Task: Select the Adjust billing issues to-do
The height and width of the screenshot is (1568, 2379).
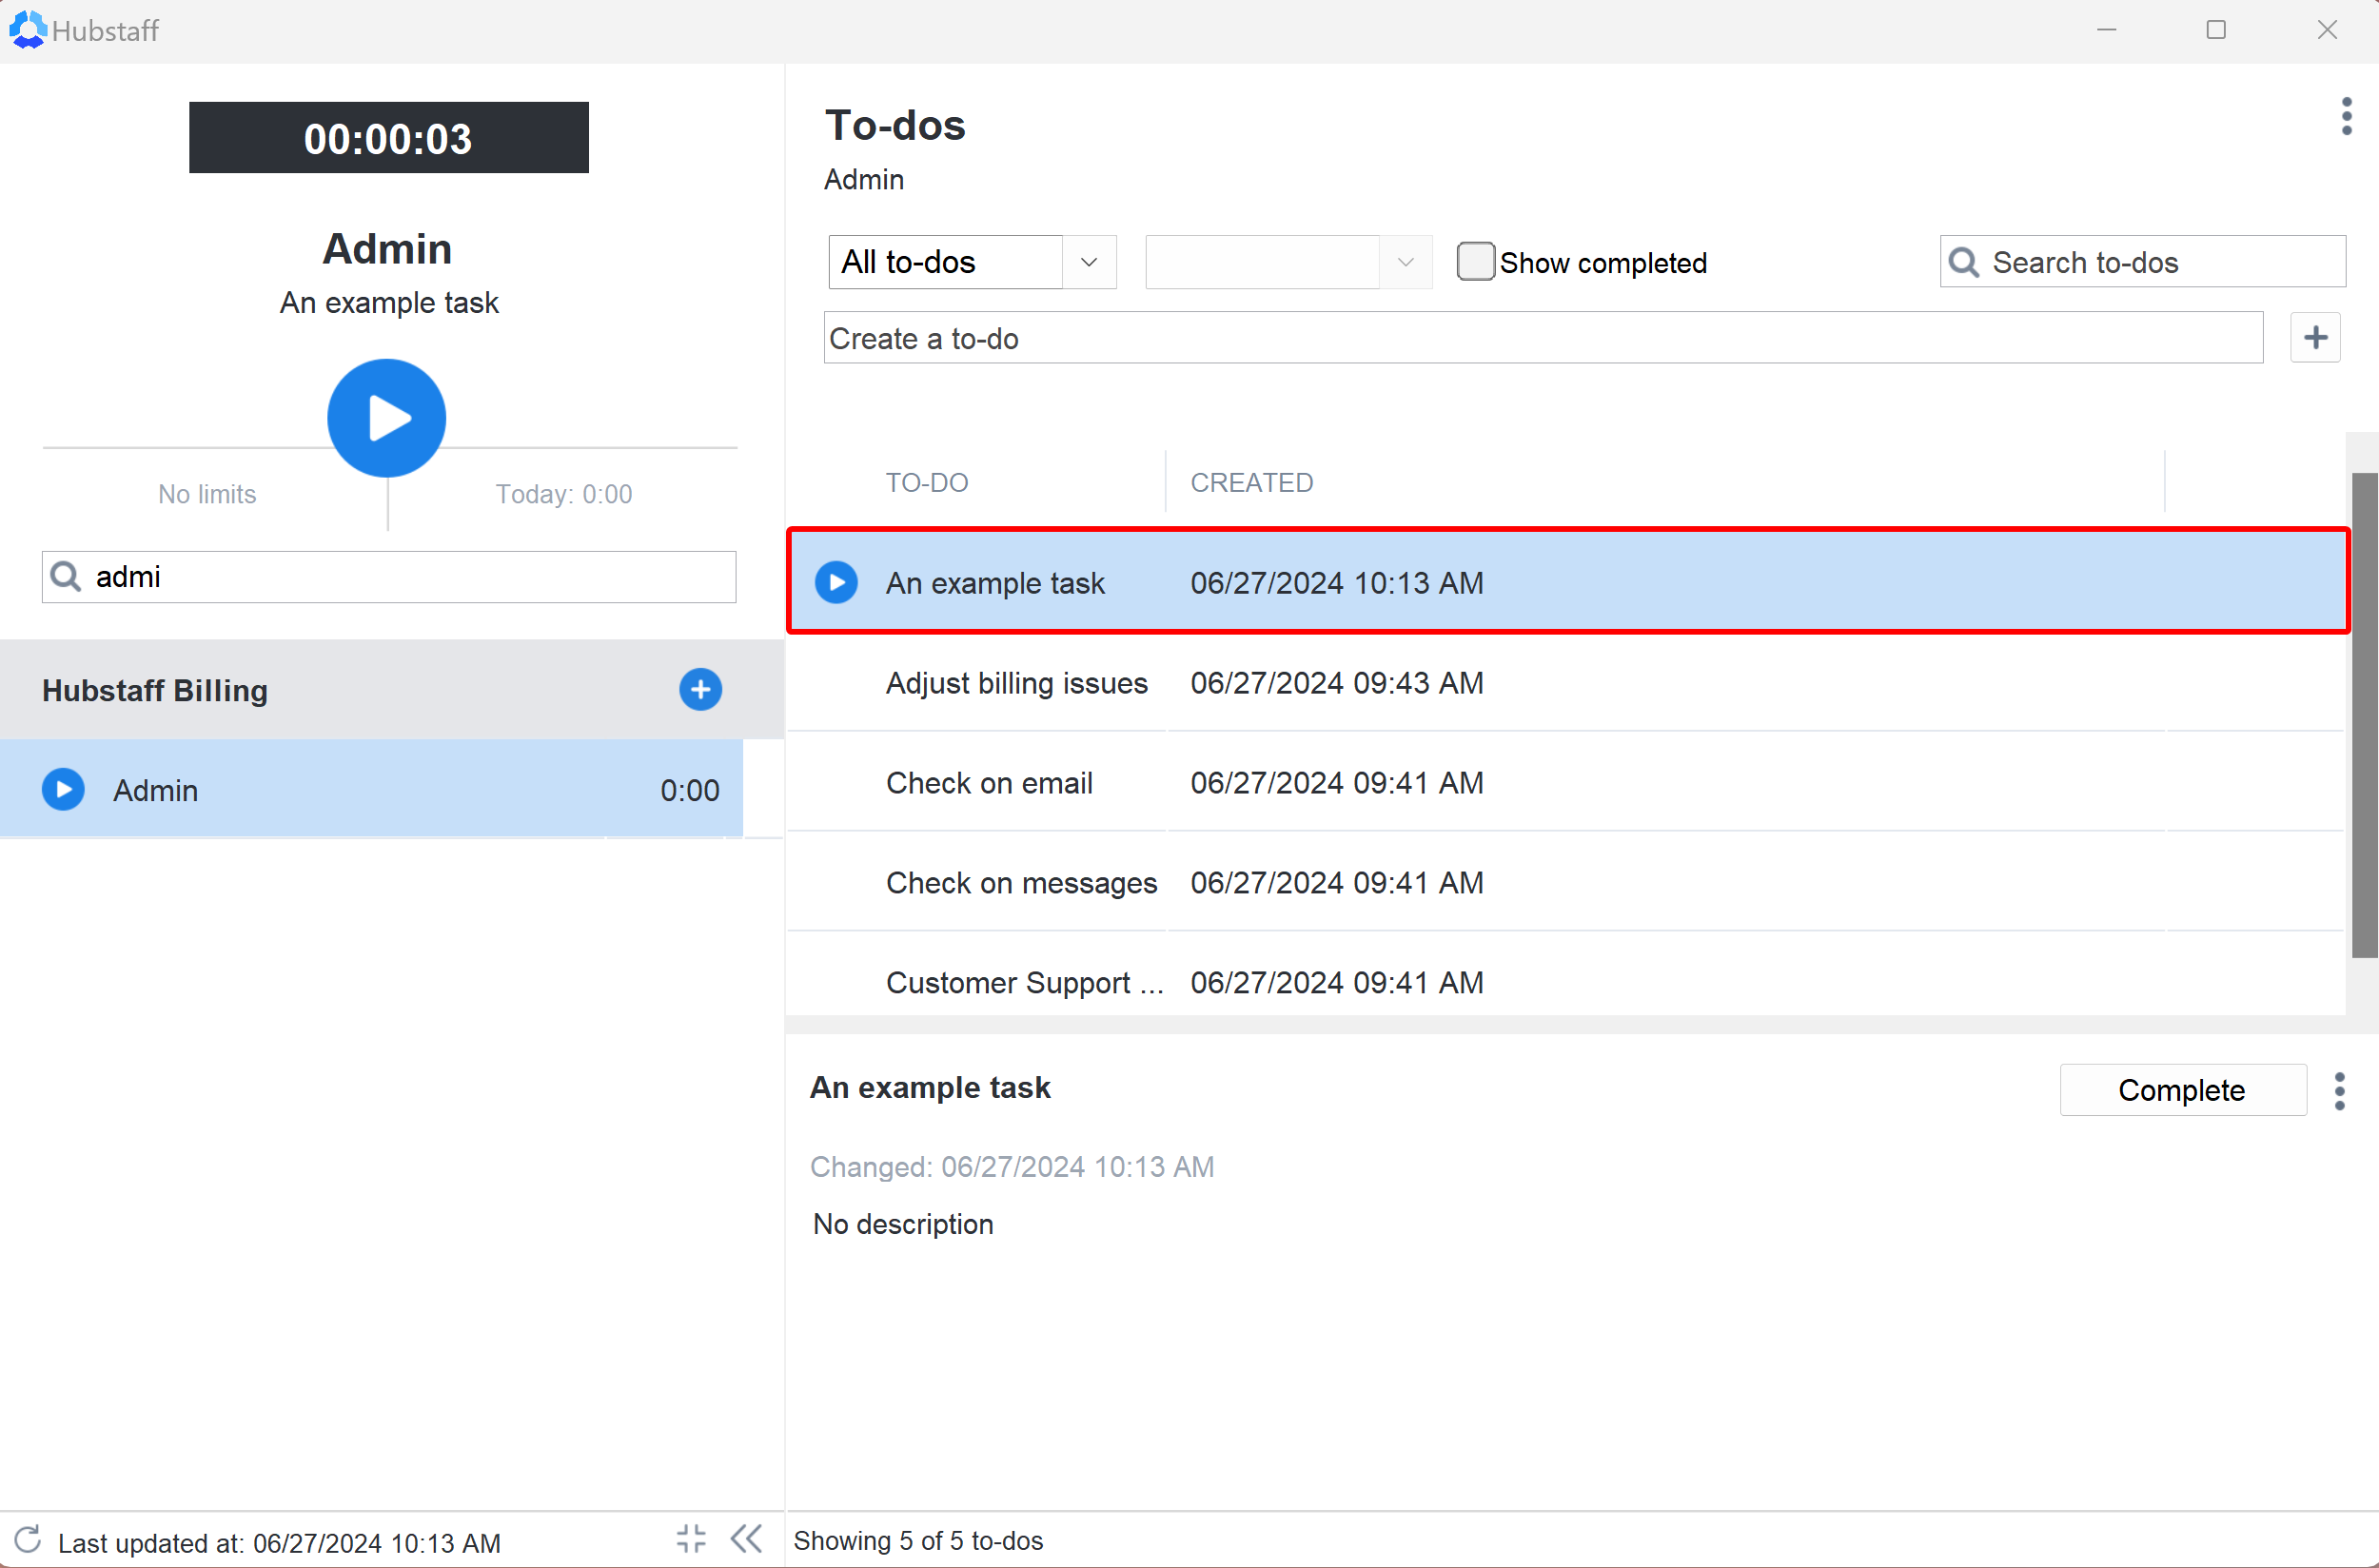Action: pos(1565,683)
